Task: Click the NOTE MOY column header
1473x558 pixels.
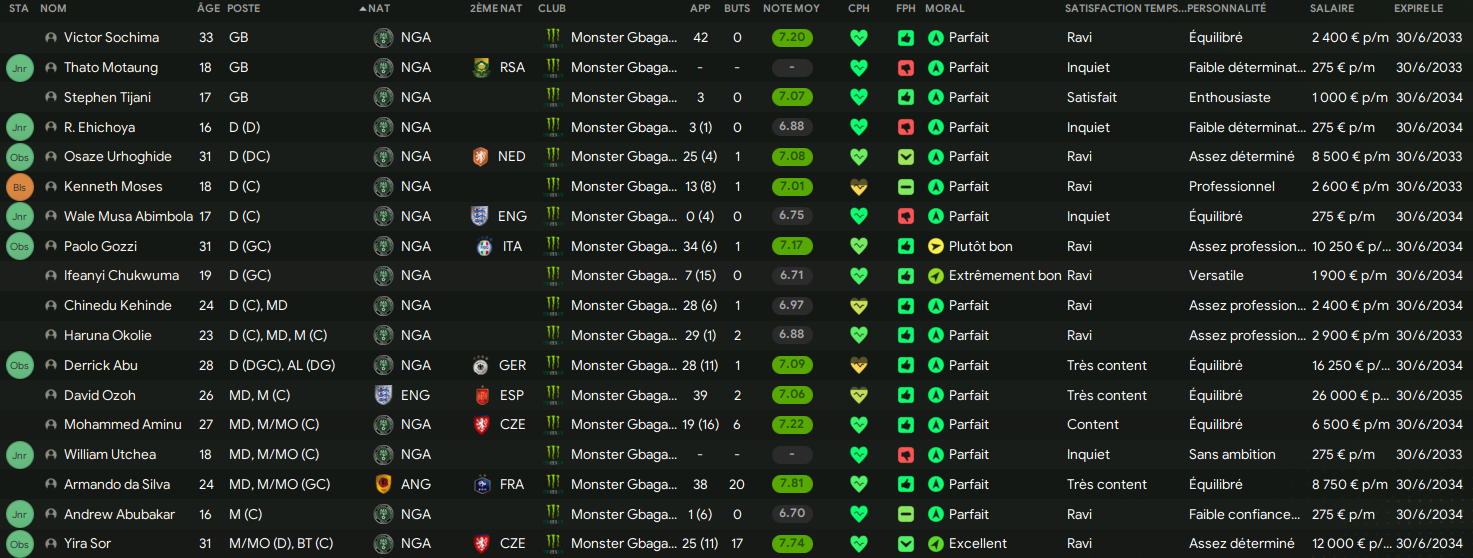Action: click(791, 8)
